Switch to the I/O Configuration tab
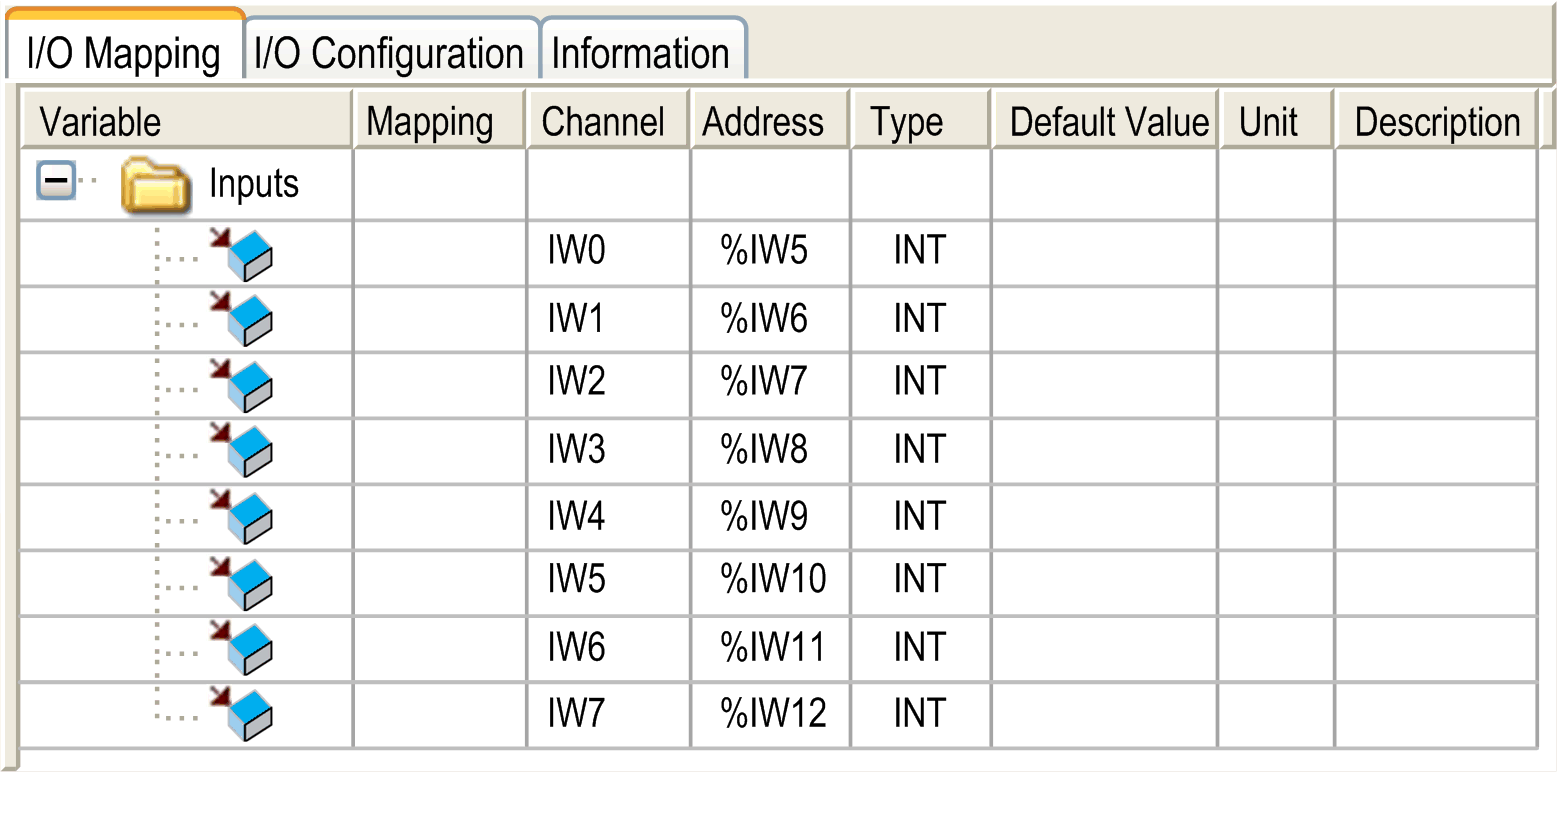This screenshot has height=817, width=1557. click(389, 54)
